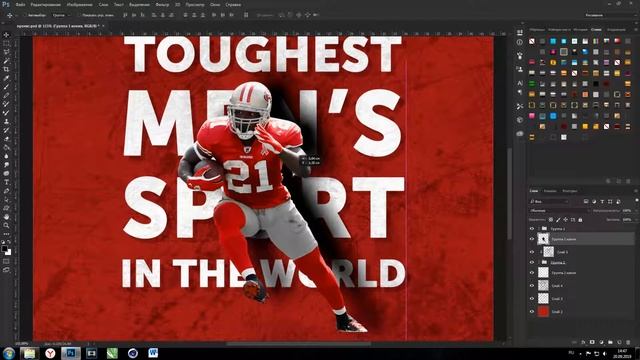Select the Blur tool droplet icon

[x=6, y=156]
